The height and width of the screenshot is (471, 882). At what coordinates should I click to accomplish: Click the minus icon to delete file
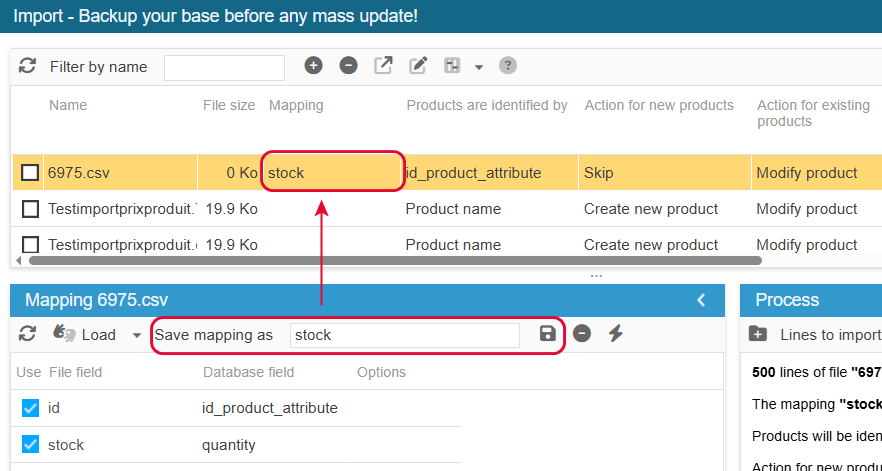click(348, 66)
